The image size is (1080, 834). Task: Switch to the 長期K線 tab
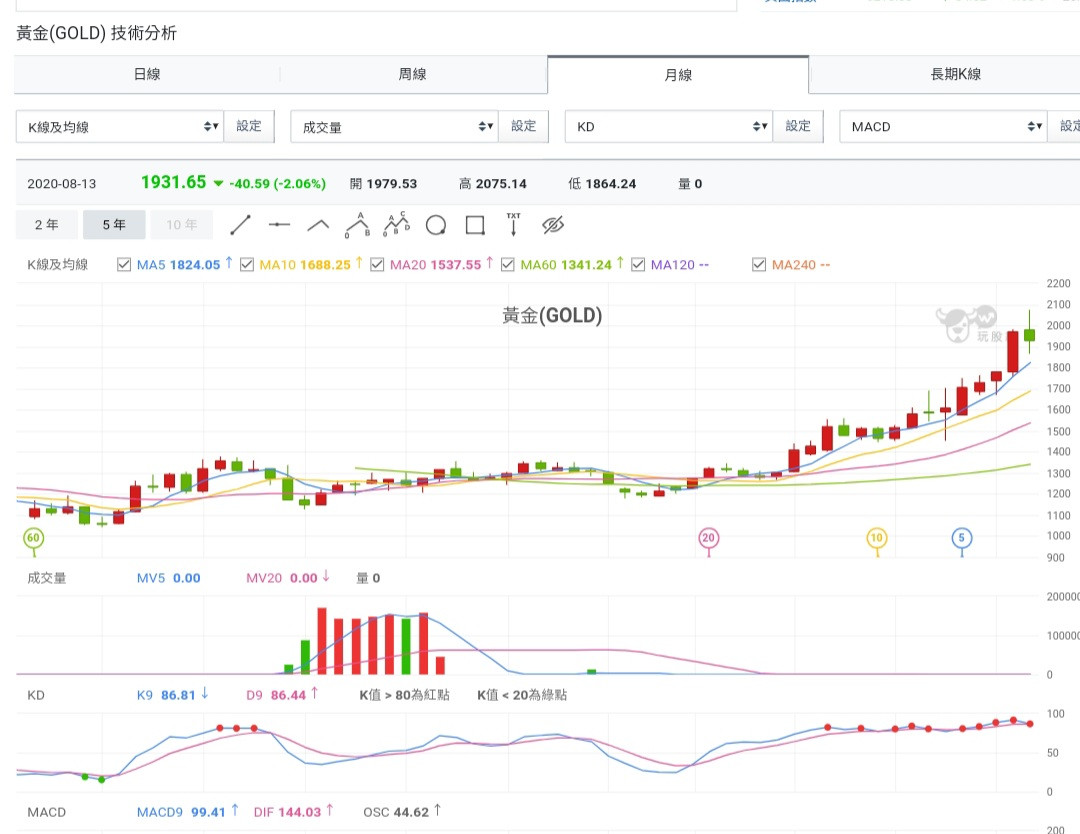[955, 74]
